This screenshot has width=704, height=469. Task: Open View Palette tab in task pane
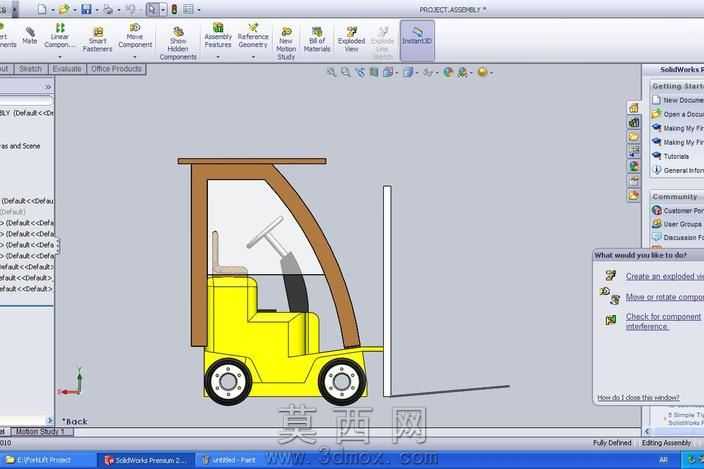(x=634, y=151)
